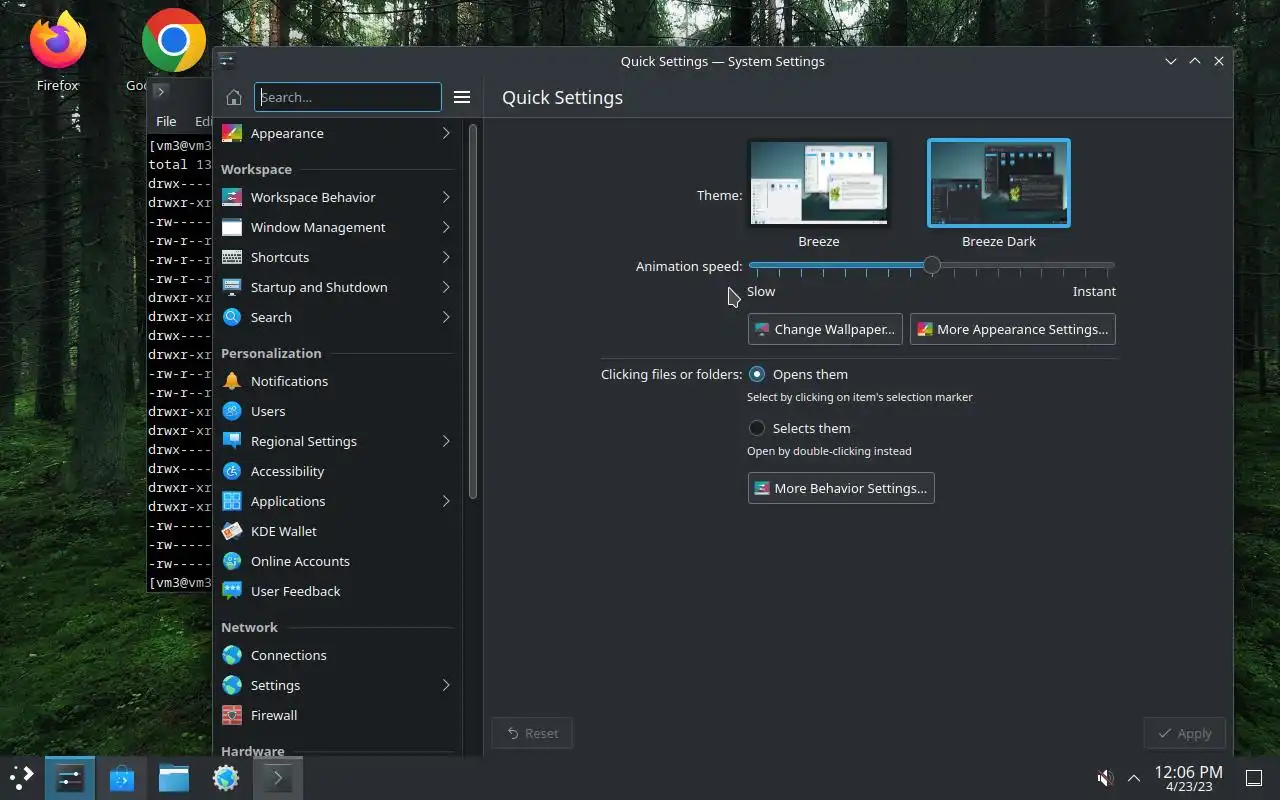The height and width of the screenshot is (800, 1280).
Task: Open the Firewall settings entry
Action: (x=337, y=715)
